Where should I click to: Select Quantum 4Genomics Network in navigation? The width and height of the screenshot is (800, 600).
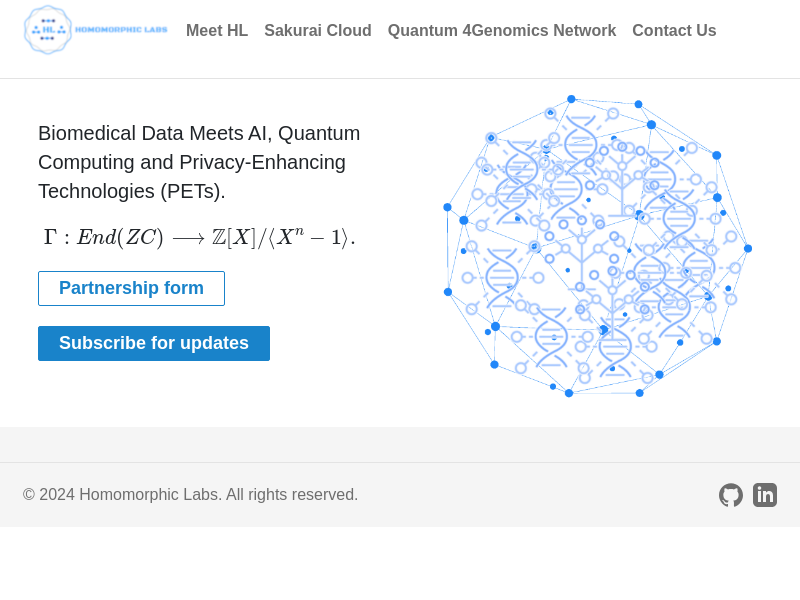point(502,31)
